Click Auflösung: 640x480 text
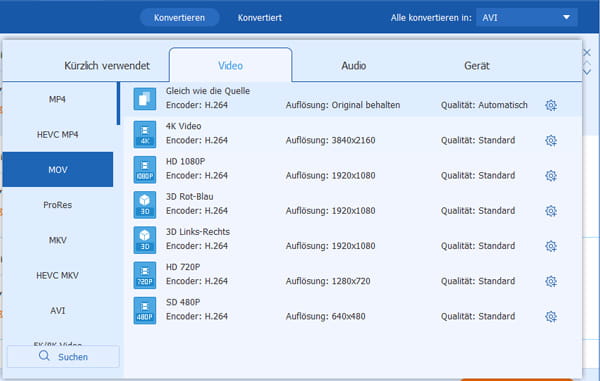This screenshot has height=381, width=600. (x=325, y=316)
